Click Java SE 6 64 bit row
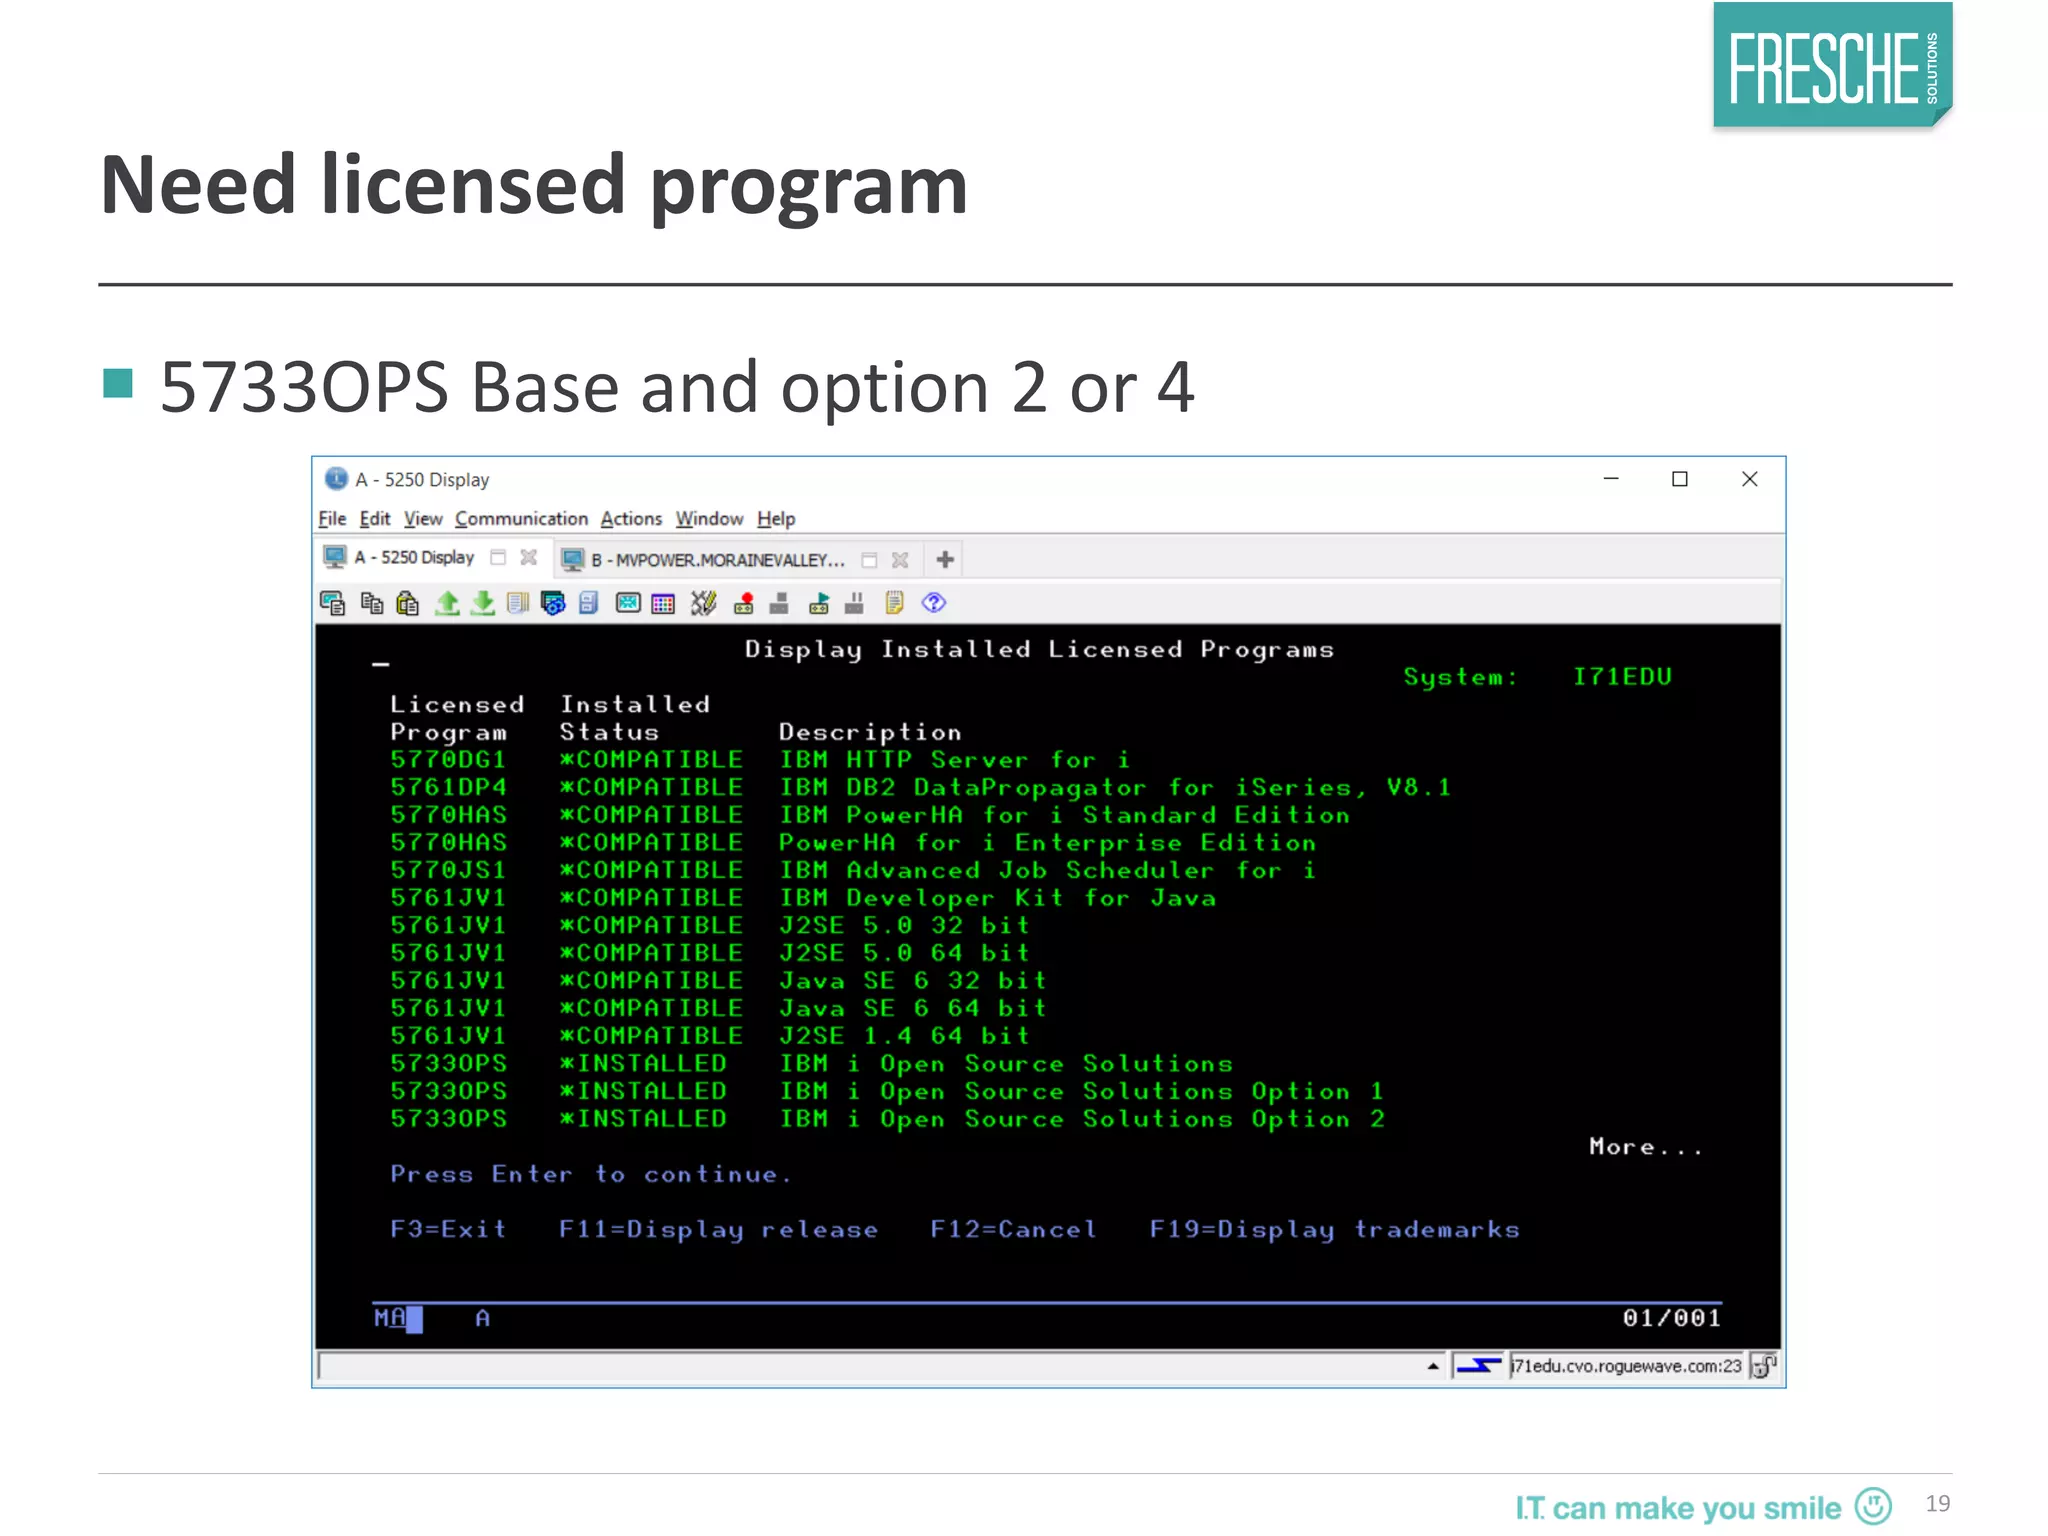Image resolution: width=2048 pixels, height=1536 pixels. pyautogui.click(x=717, y=1008)
